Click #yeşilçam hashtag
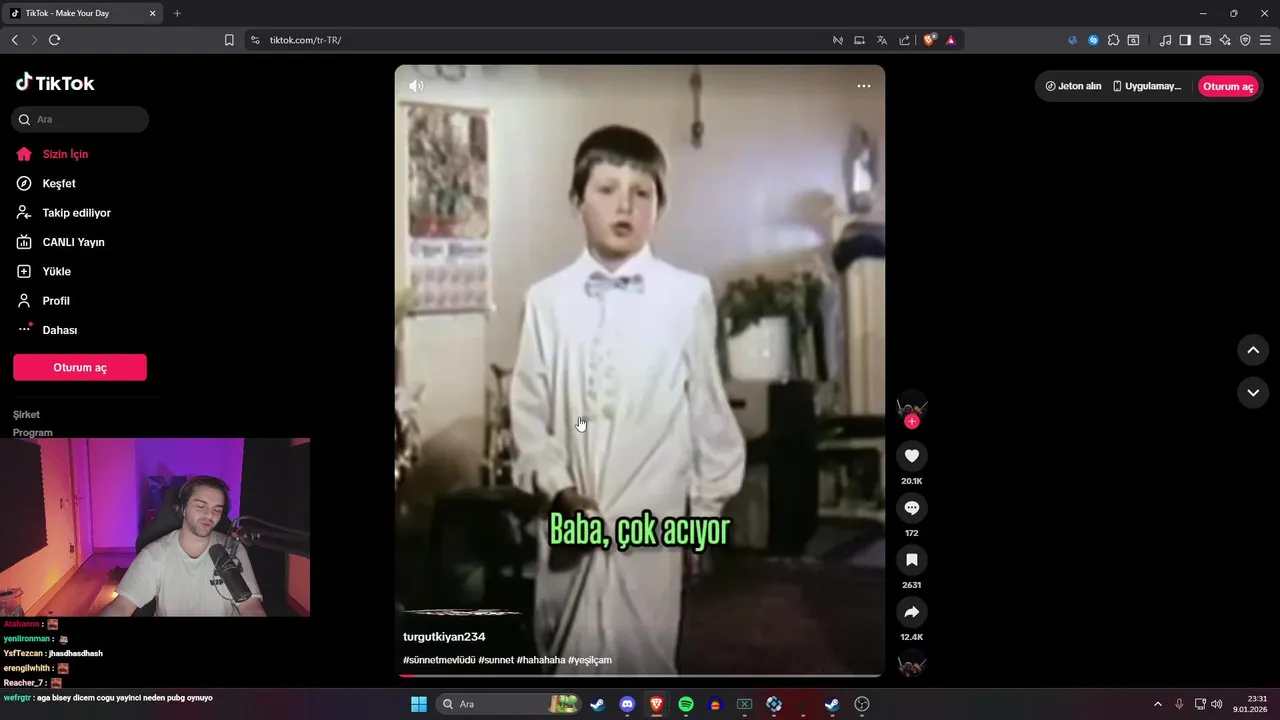 pos(590,660)
